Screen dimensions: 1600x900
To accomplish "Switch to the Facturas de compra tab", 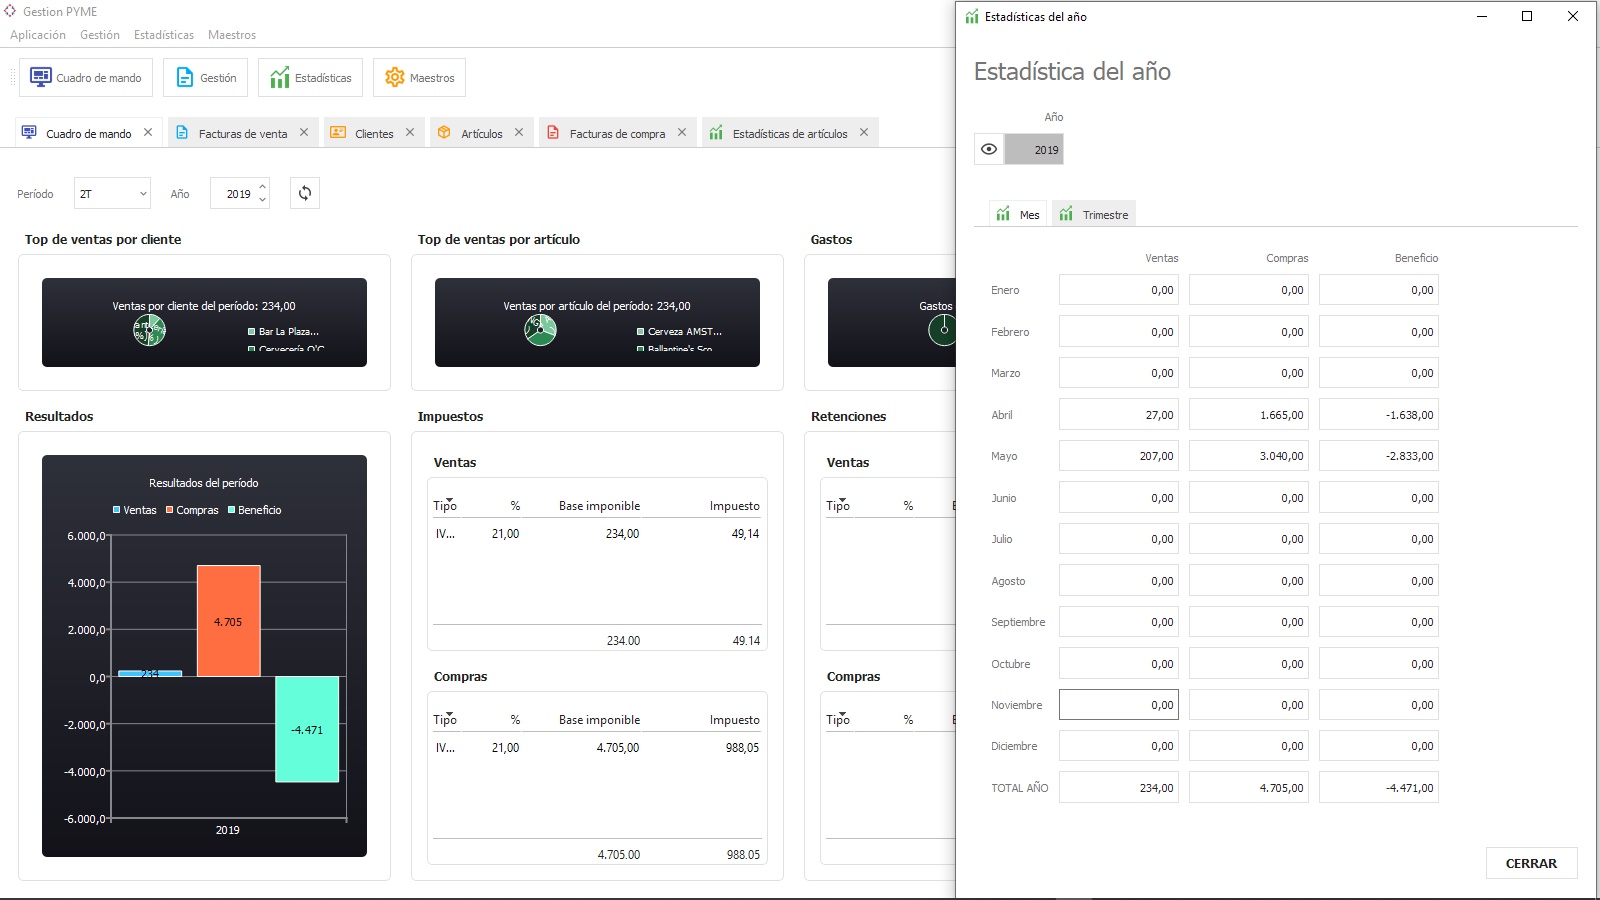I will pos(616,133).
